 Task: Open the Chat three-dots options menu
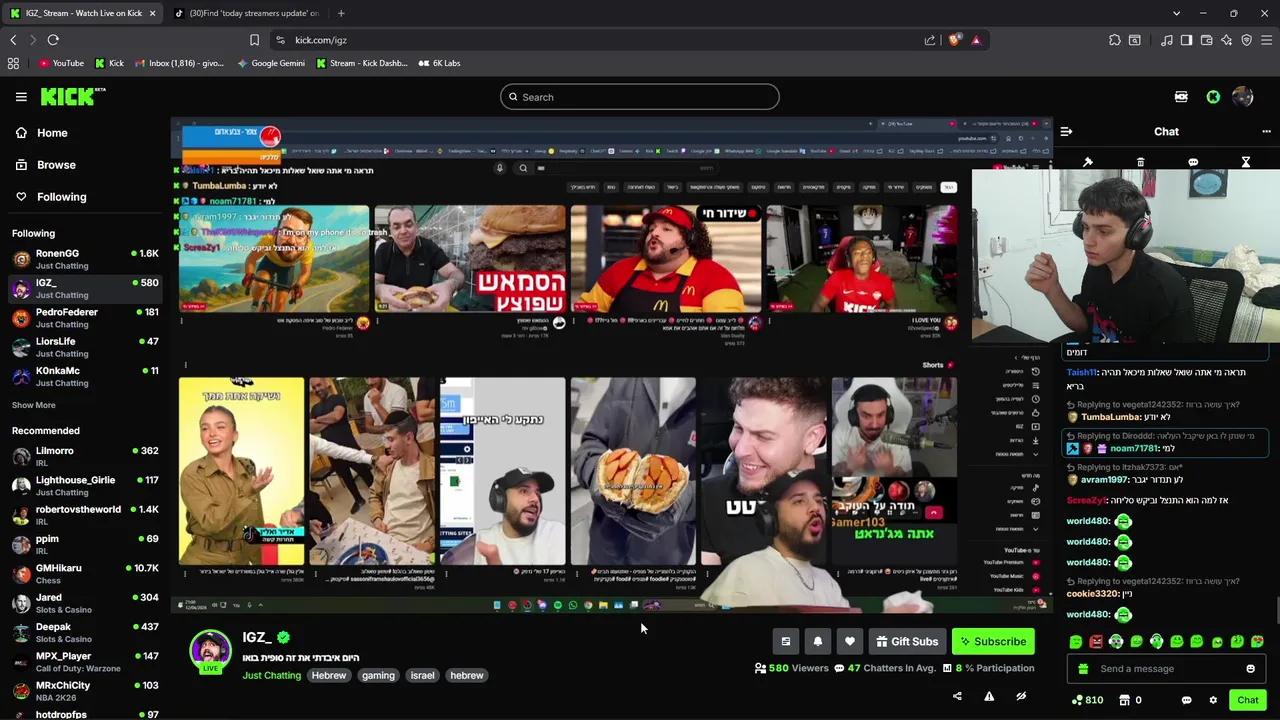click(1266, 131)
